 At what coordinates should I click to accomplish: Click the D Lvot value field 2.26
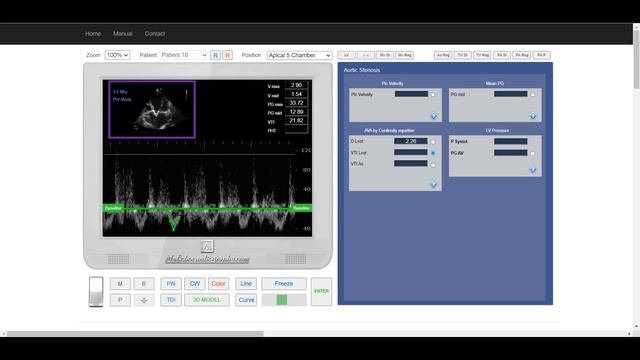click(411, 141)
